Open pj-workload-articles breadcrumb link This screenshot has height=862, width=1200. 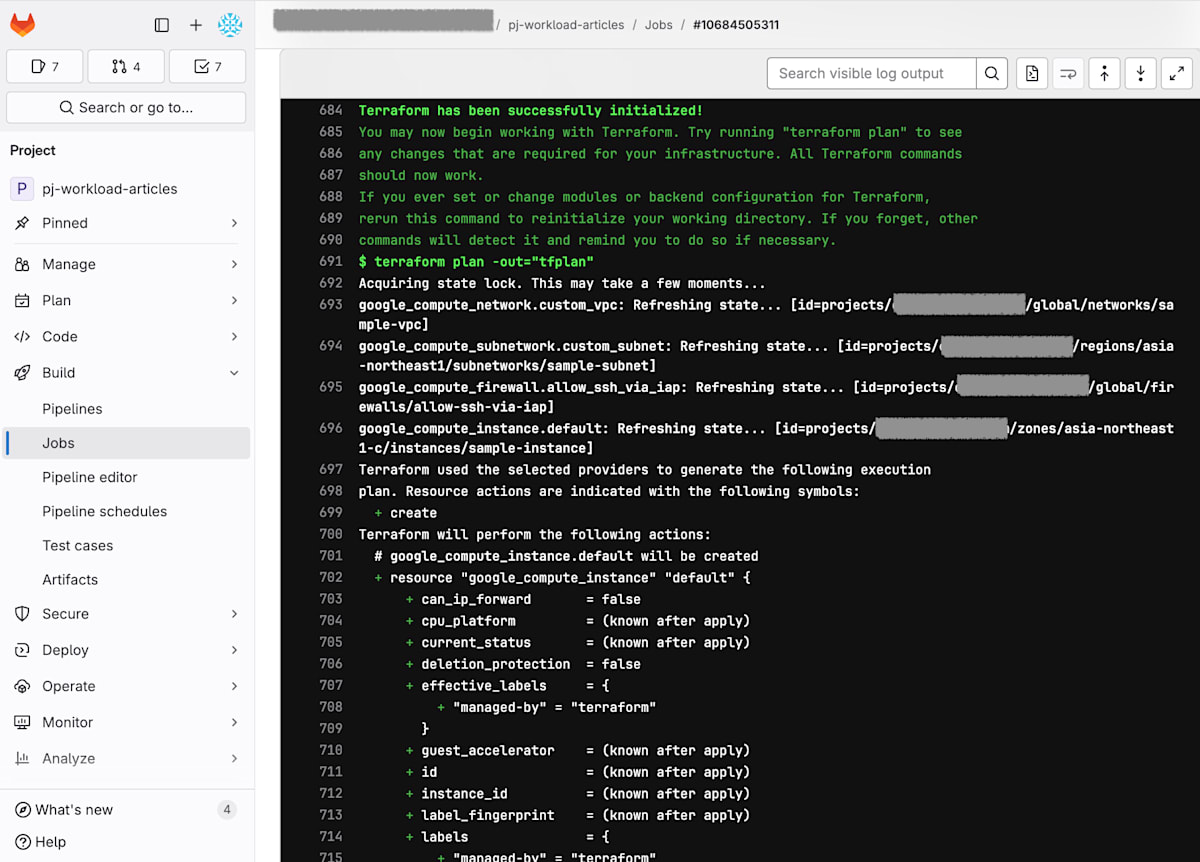coord(566,24)
